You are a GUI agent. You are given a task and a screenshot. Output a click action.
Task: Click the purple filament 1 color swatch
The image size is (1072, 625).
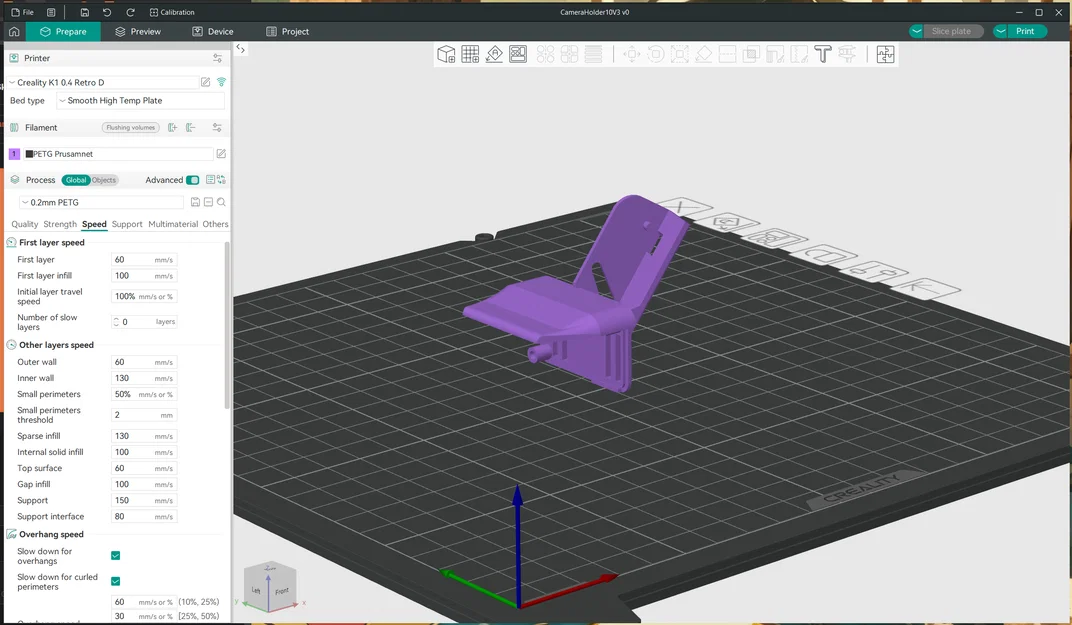coord(14,154)
